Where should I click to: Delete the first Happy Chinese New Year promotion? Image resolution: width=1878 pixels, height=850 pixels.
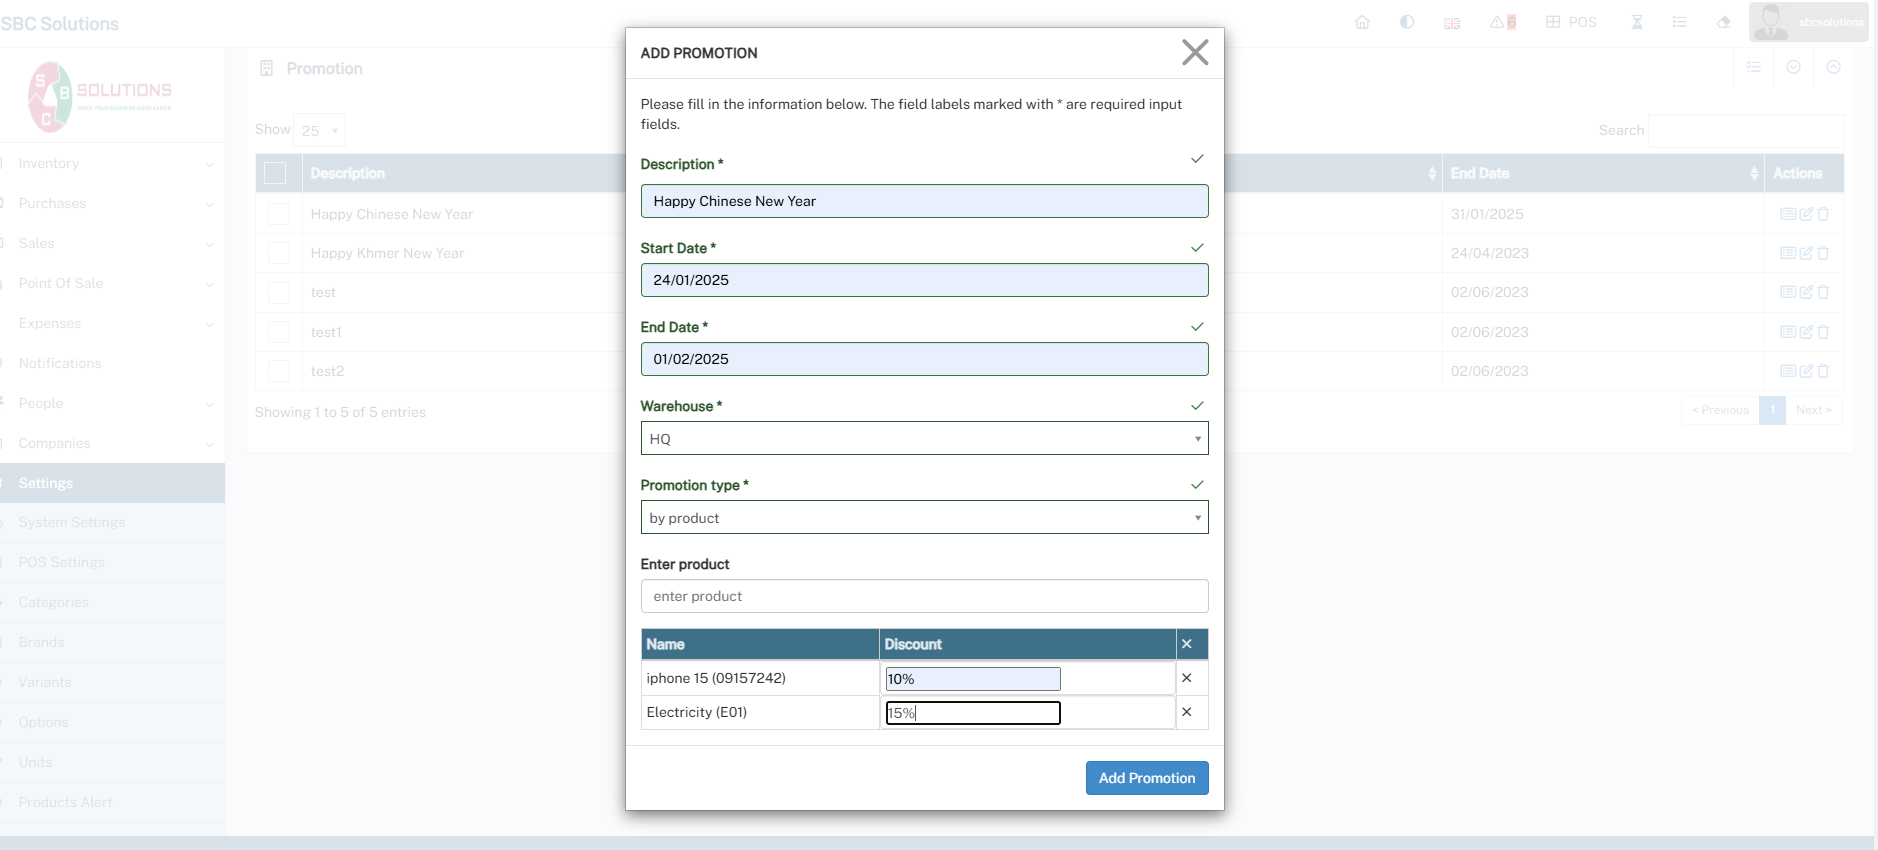point(1823,214)
